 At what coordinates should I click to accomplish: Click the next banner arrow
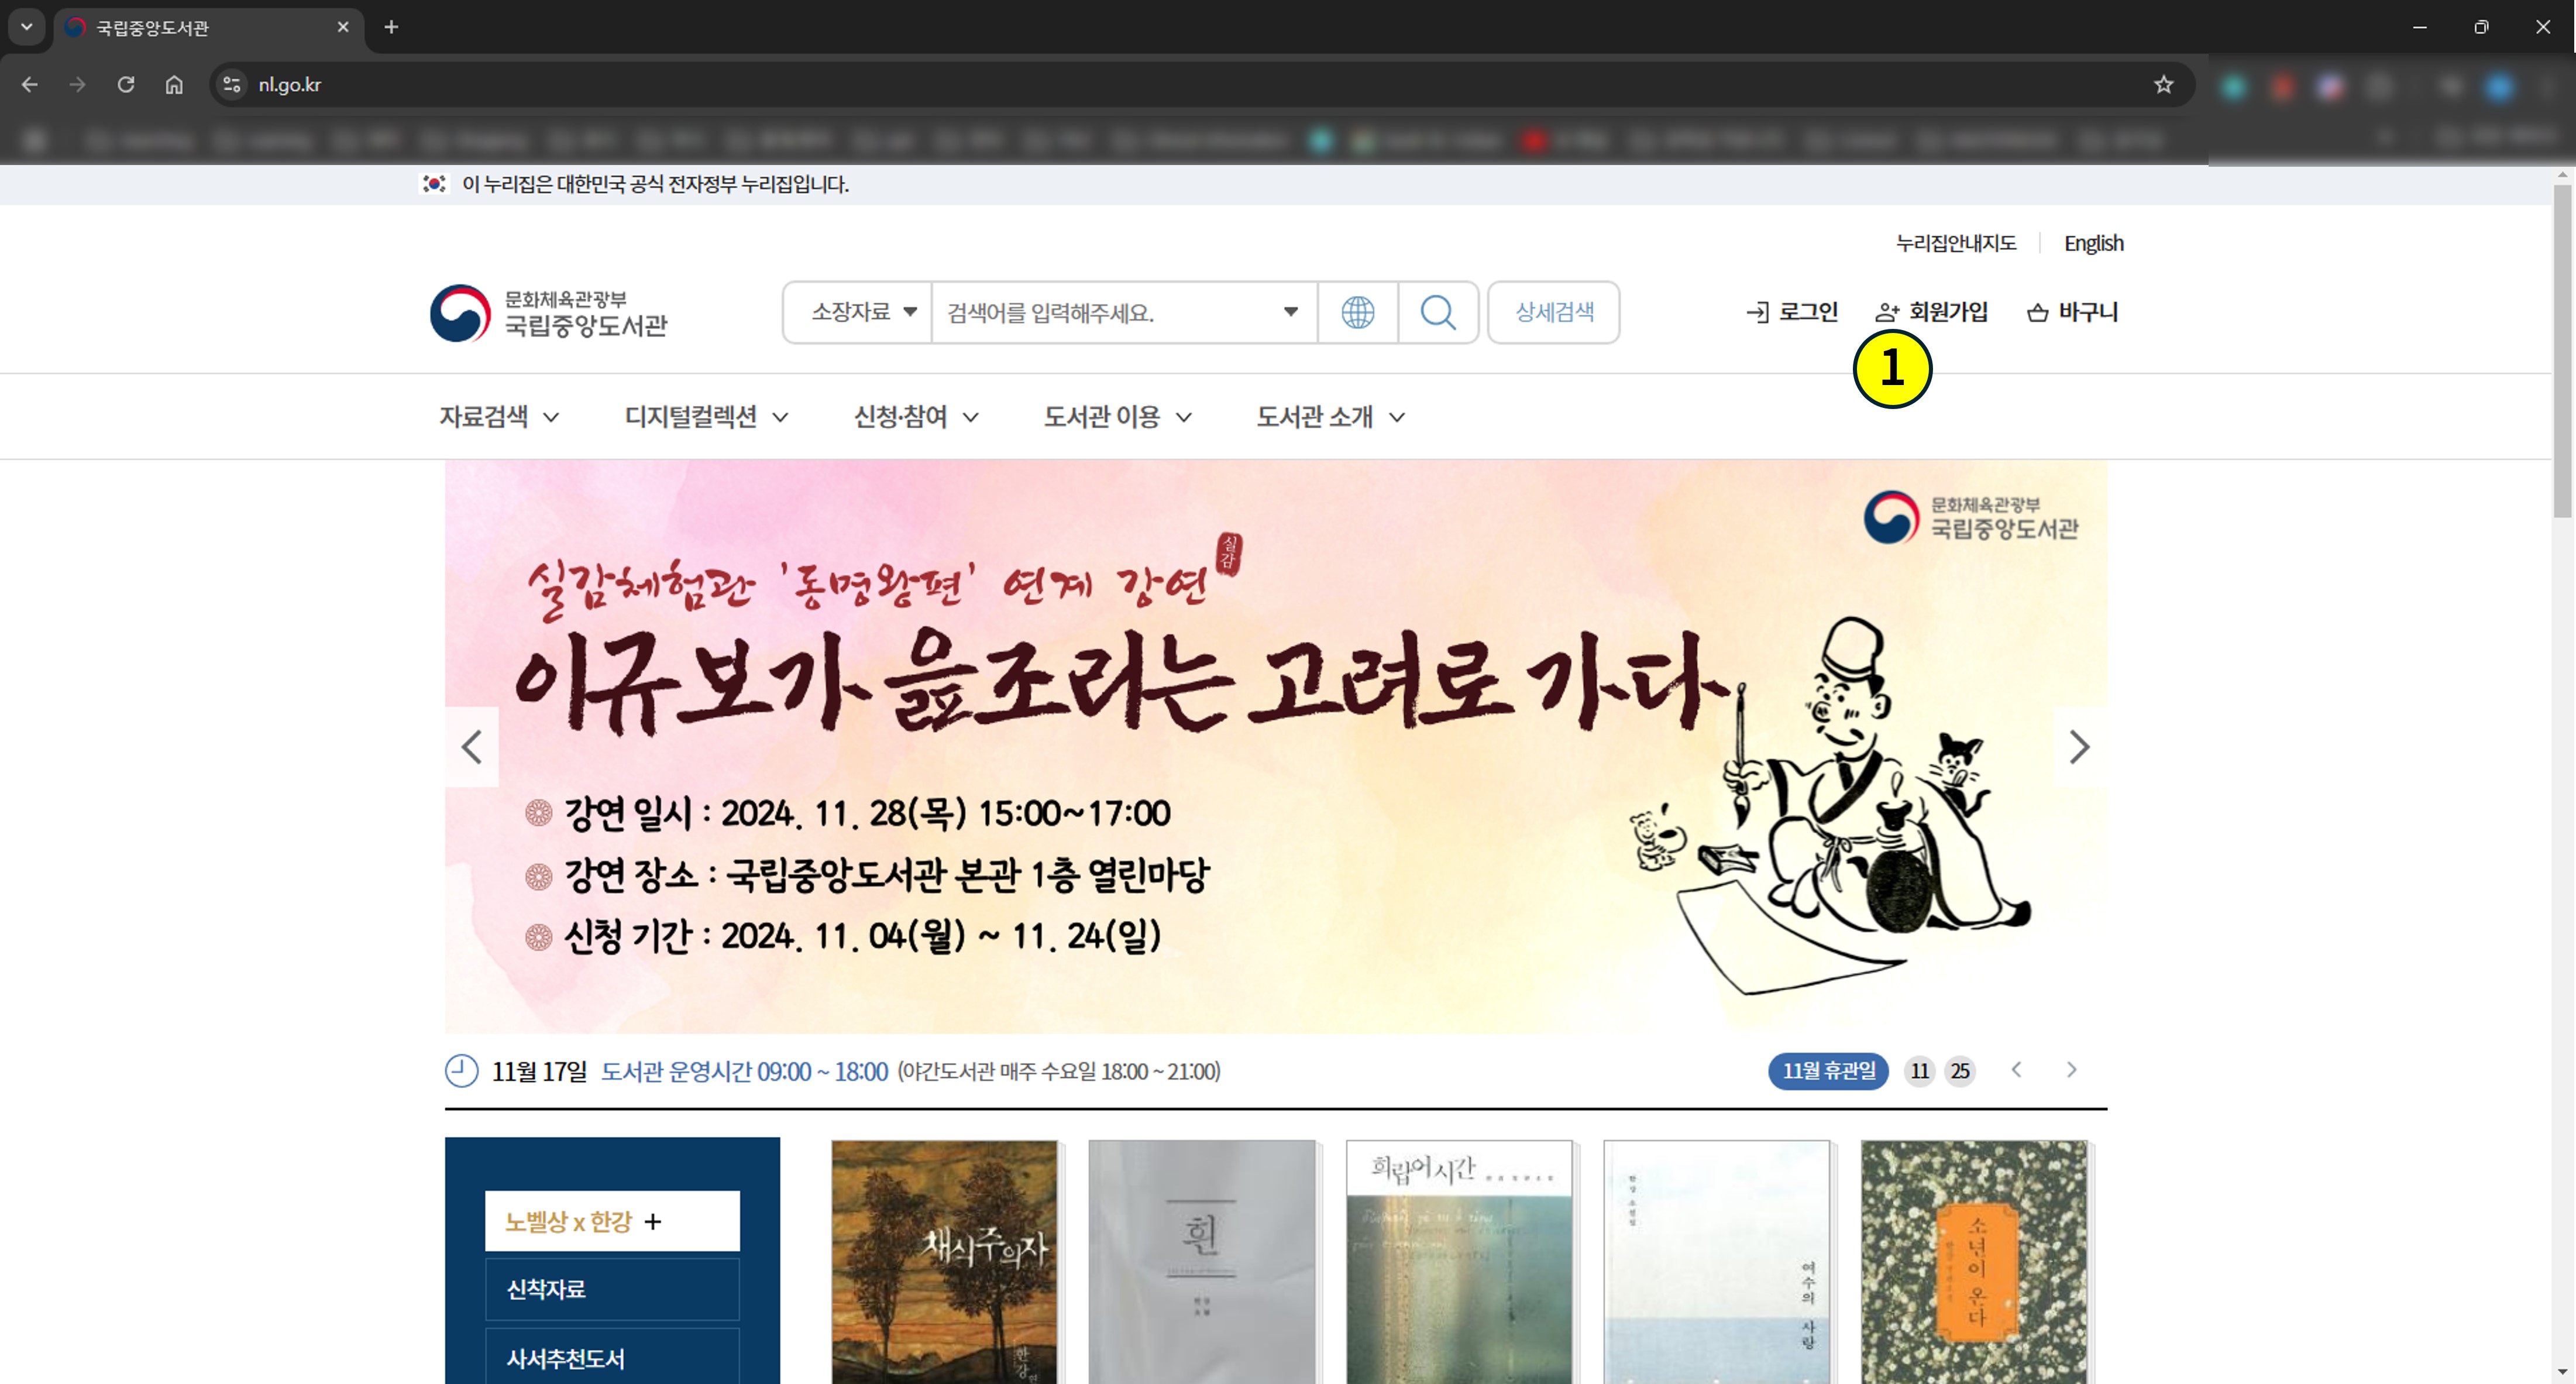2080,746
